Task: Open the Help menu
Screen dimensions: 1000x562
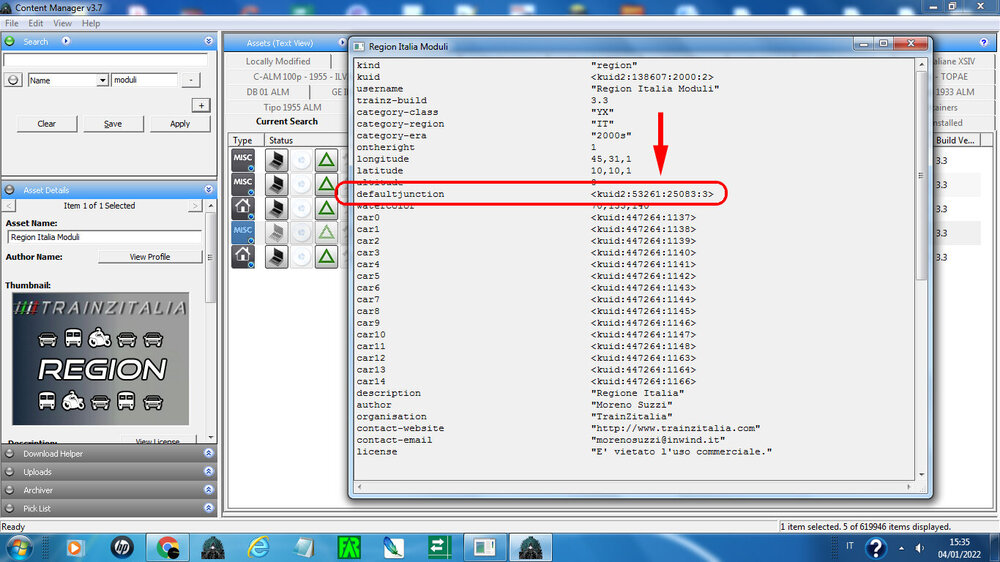Action: (91, 23)
